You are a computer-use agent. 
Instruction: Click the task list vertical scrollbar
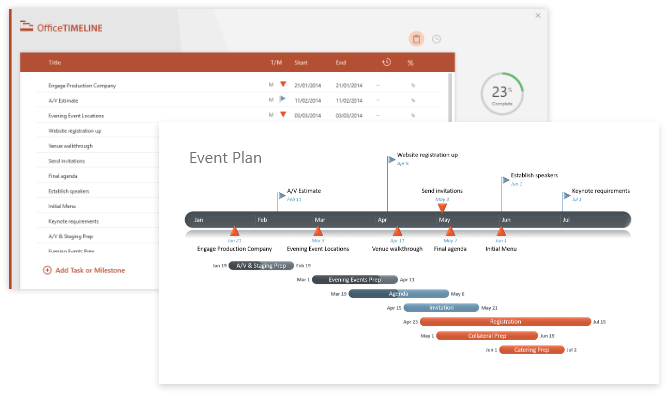tap(450, 97)
